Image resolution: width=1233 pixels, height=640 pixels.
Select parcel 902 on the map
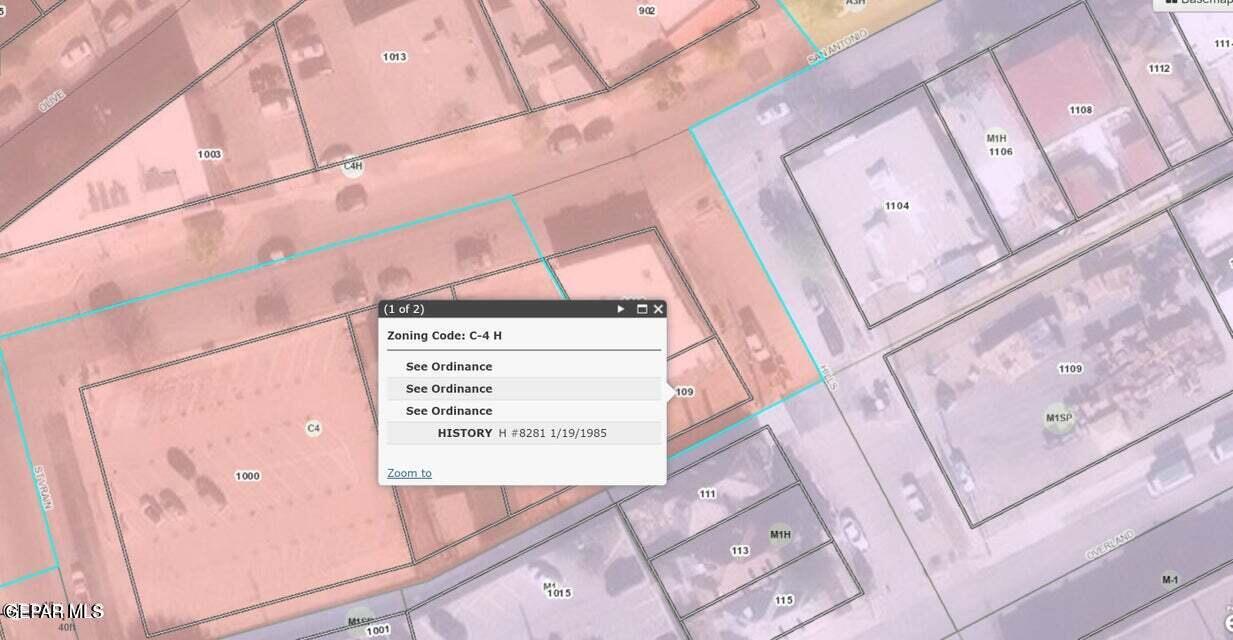tap(647, 10)
